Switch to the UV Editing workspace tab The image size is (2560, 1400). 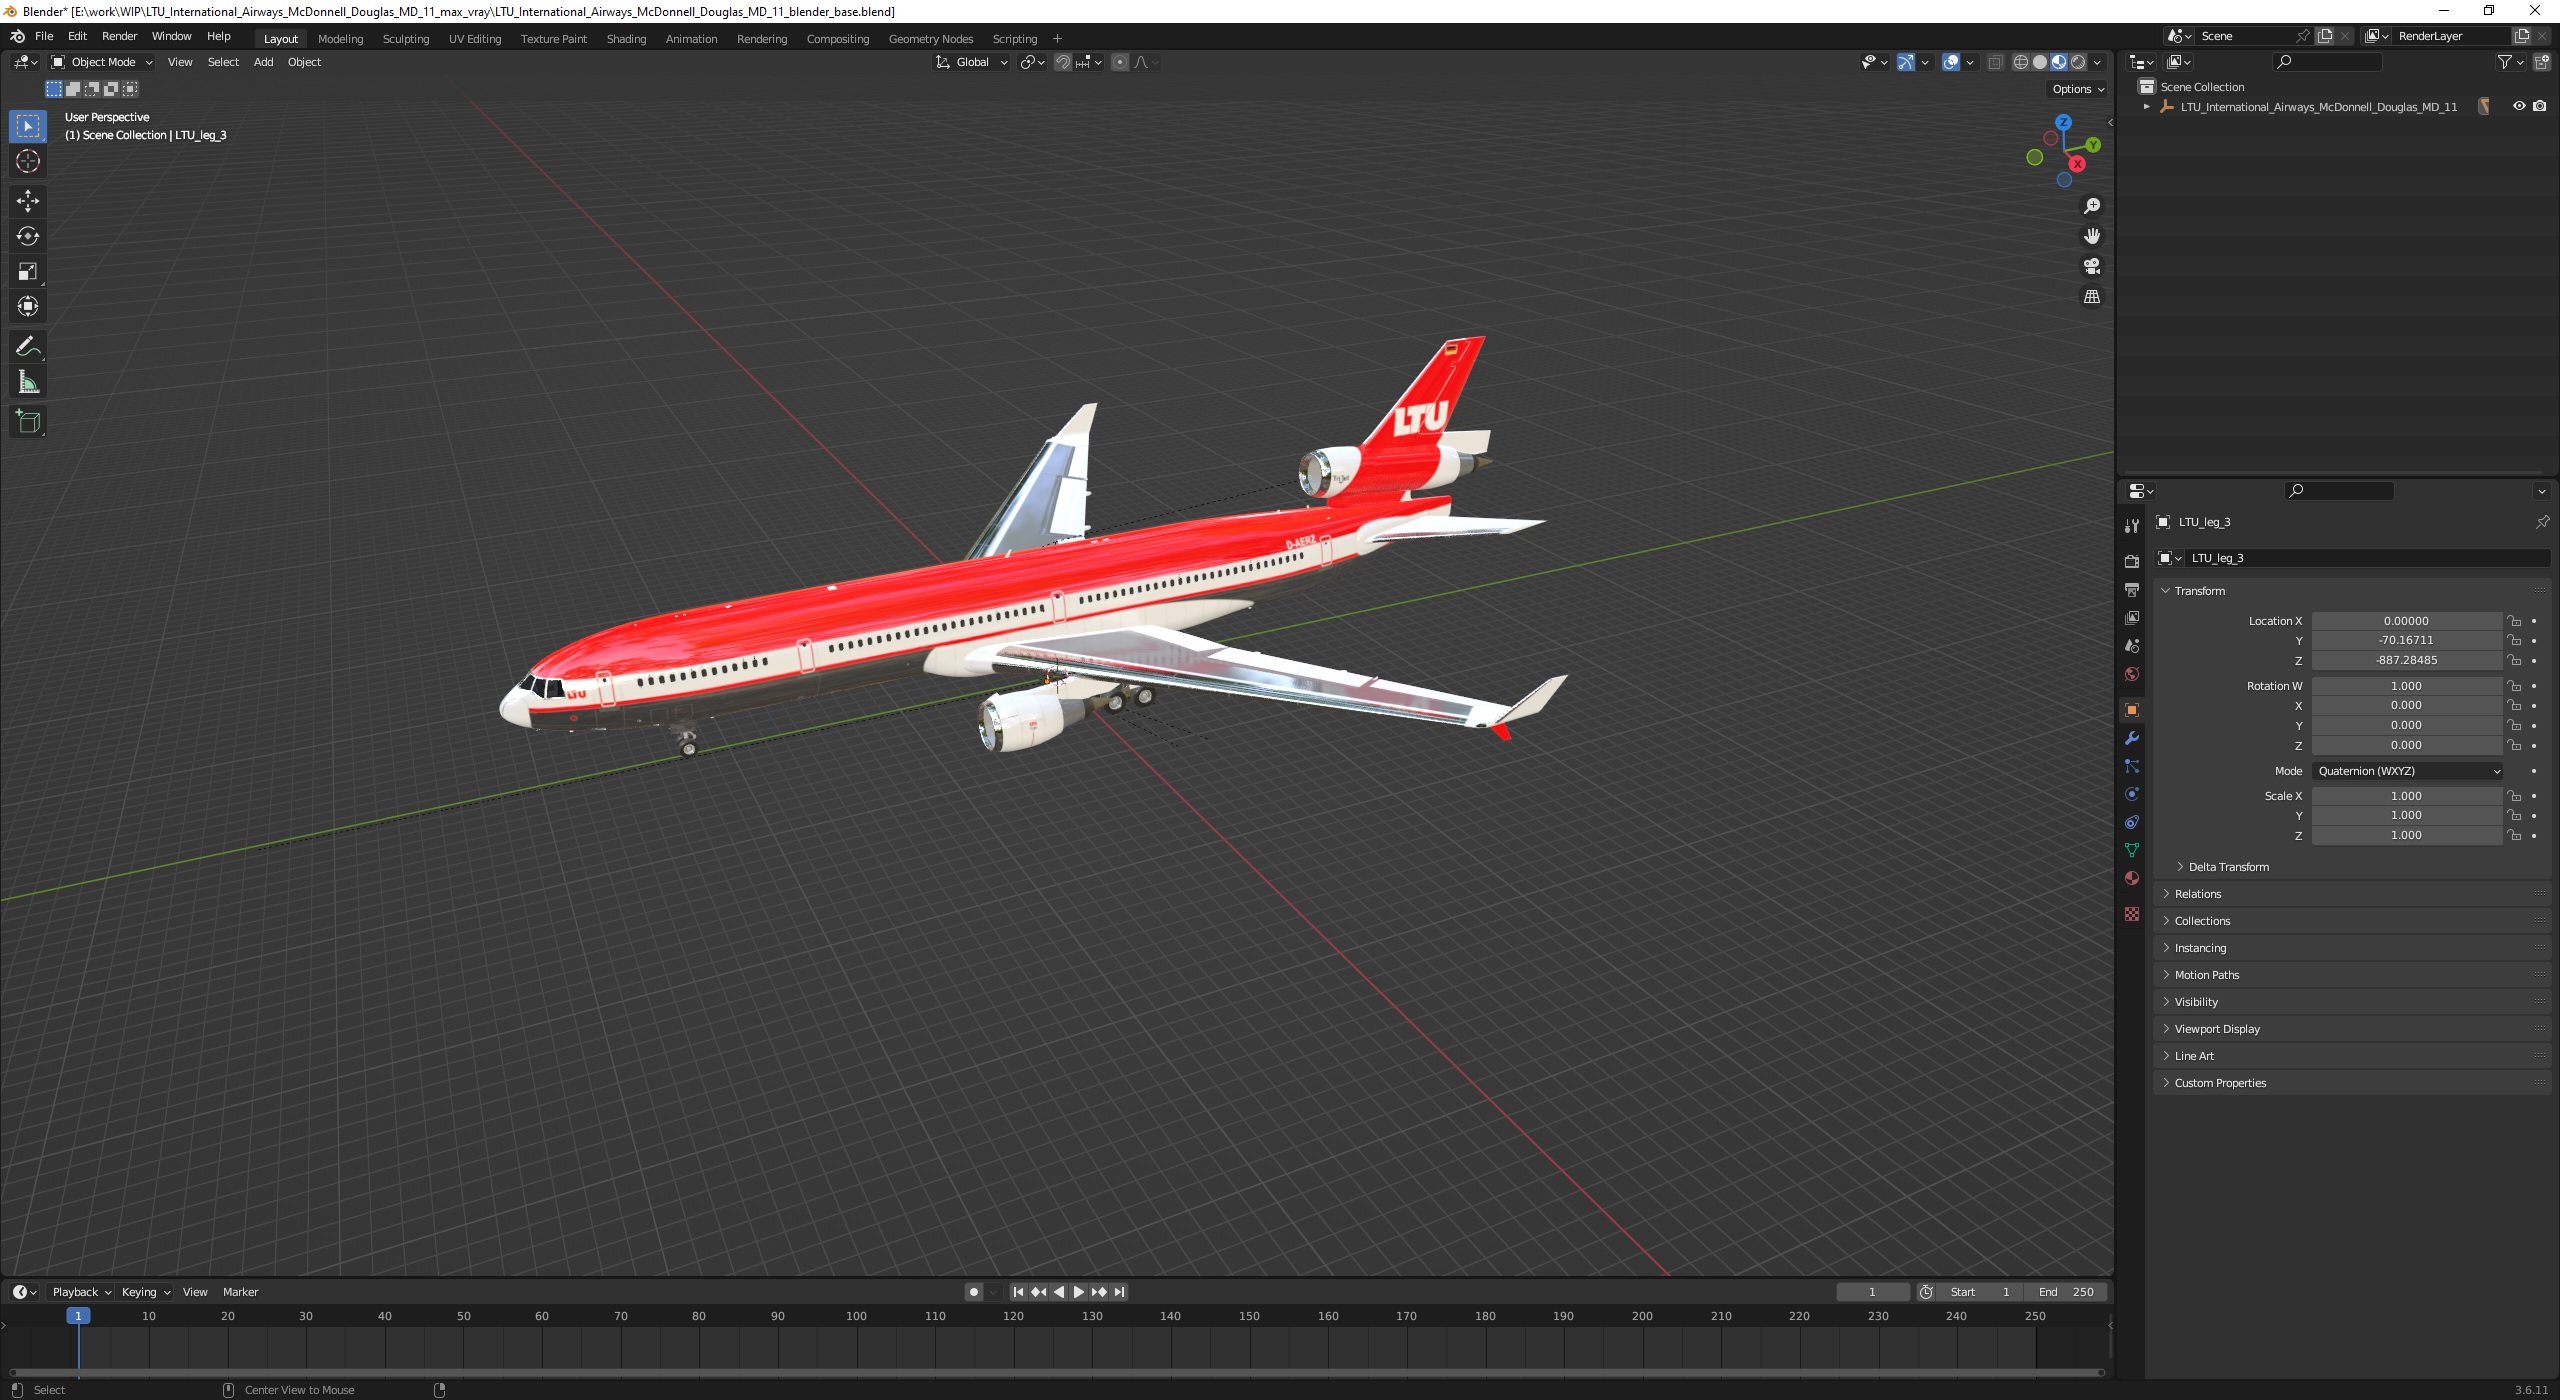pos(475,39)
